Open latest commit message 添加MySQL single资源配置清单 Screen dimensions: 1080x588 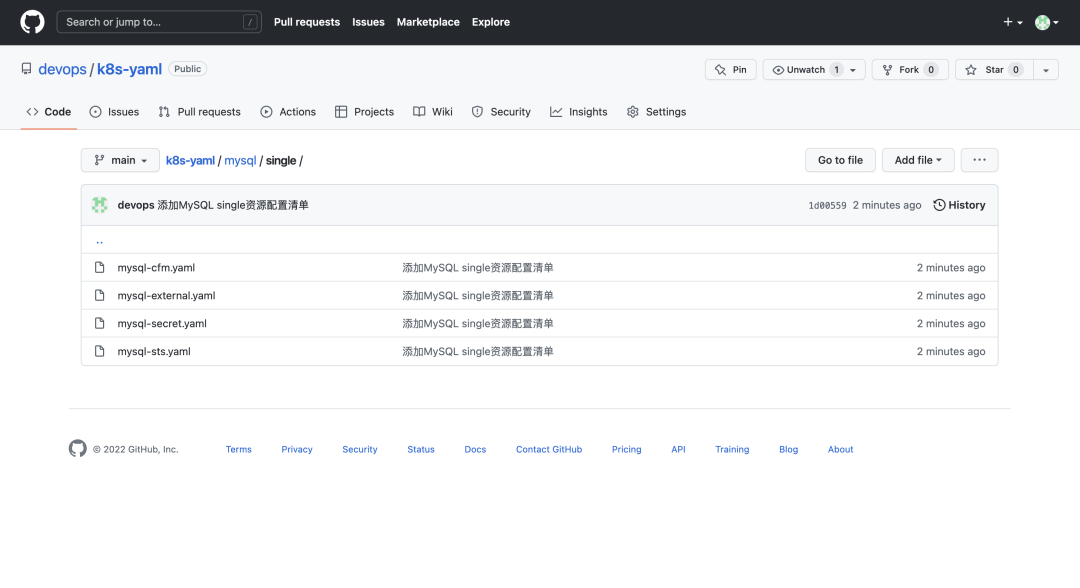[233, 205]
